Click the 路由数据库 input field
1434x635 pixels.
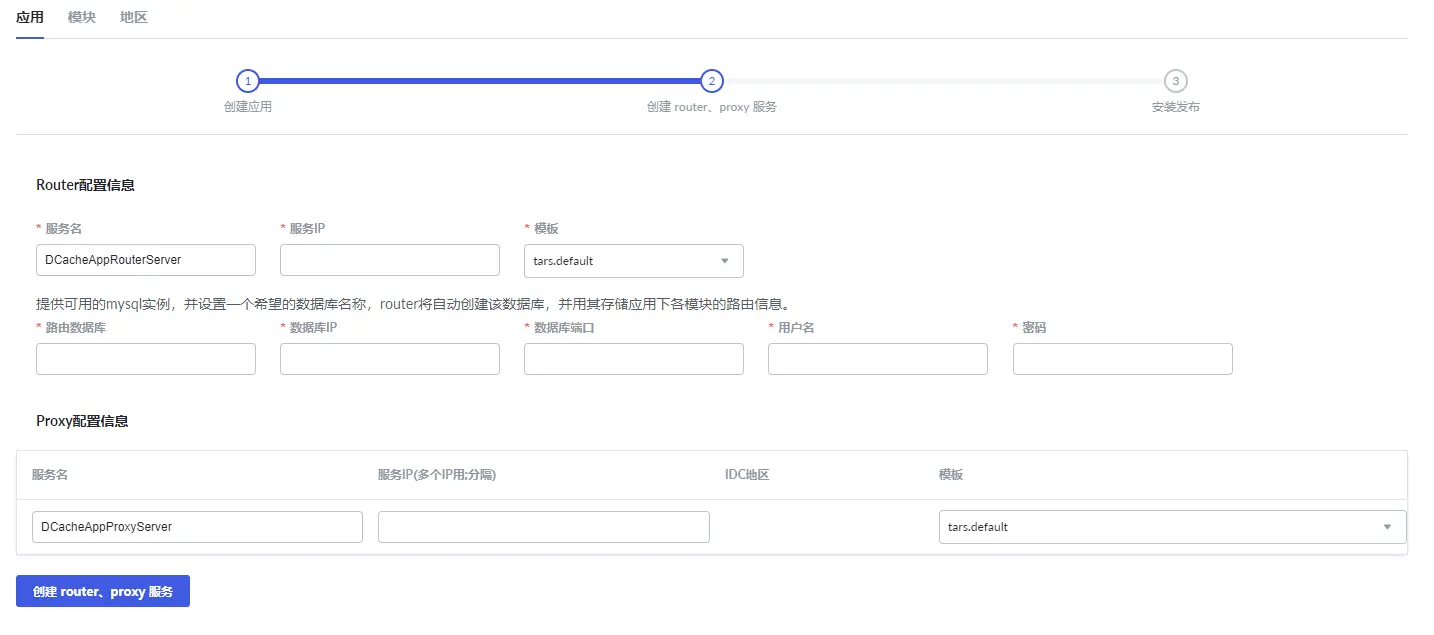pyautogui.click(x=146, y=359)
